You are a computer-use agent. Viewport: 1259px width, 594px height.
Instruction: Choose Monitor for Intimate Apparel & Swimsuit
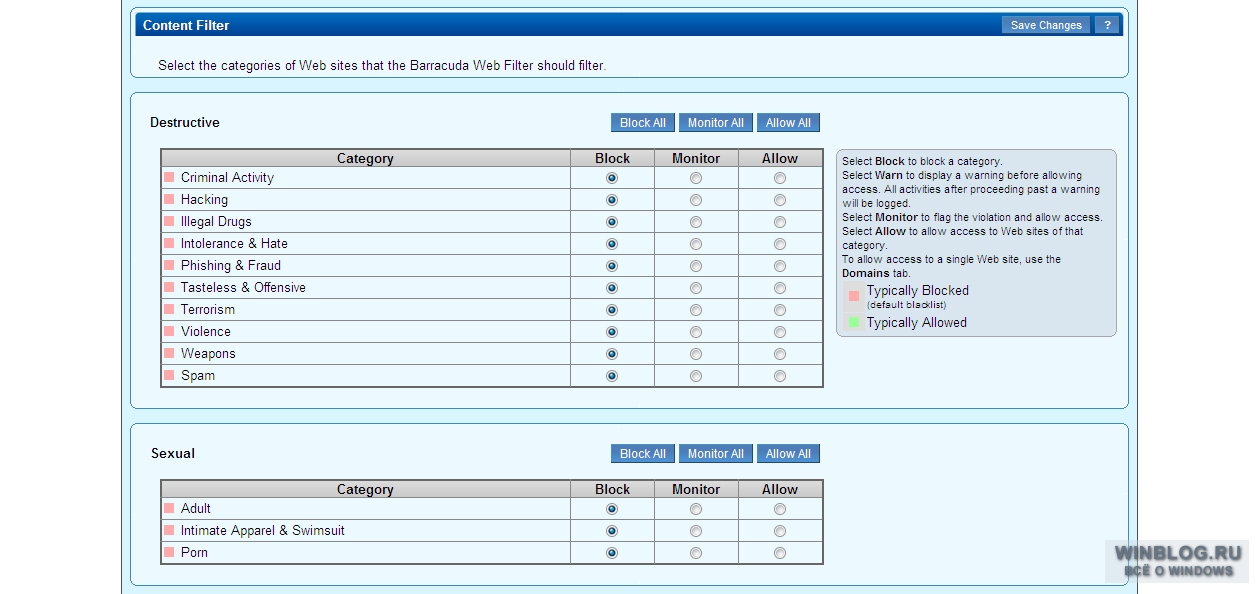(696, 531)
